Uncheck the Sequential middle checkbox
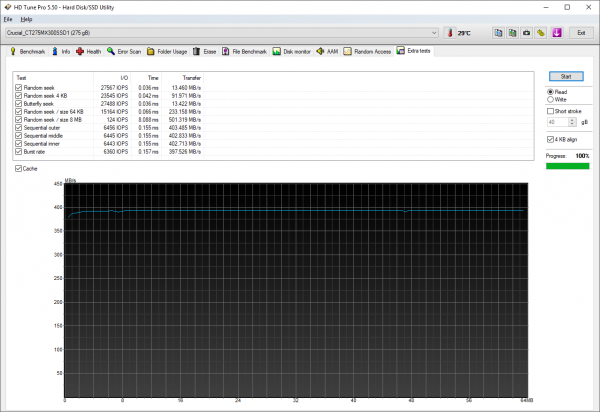This screenshot has height=412, width=600. click(18, 136)
